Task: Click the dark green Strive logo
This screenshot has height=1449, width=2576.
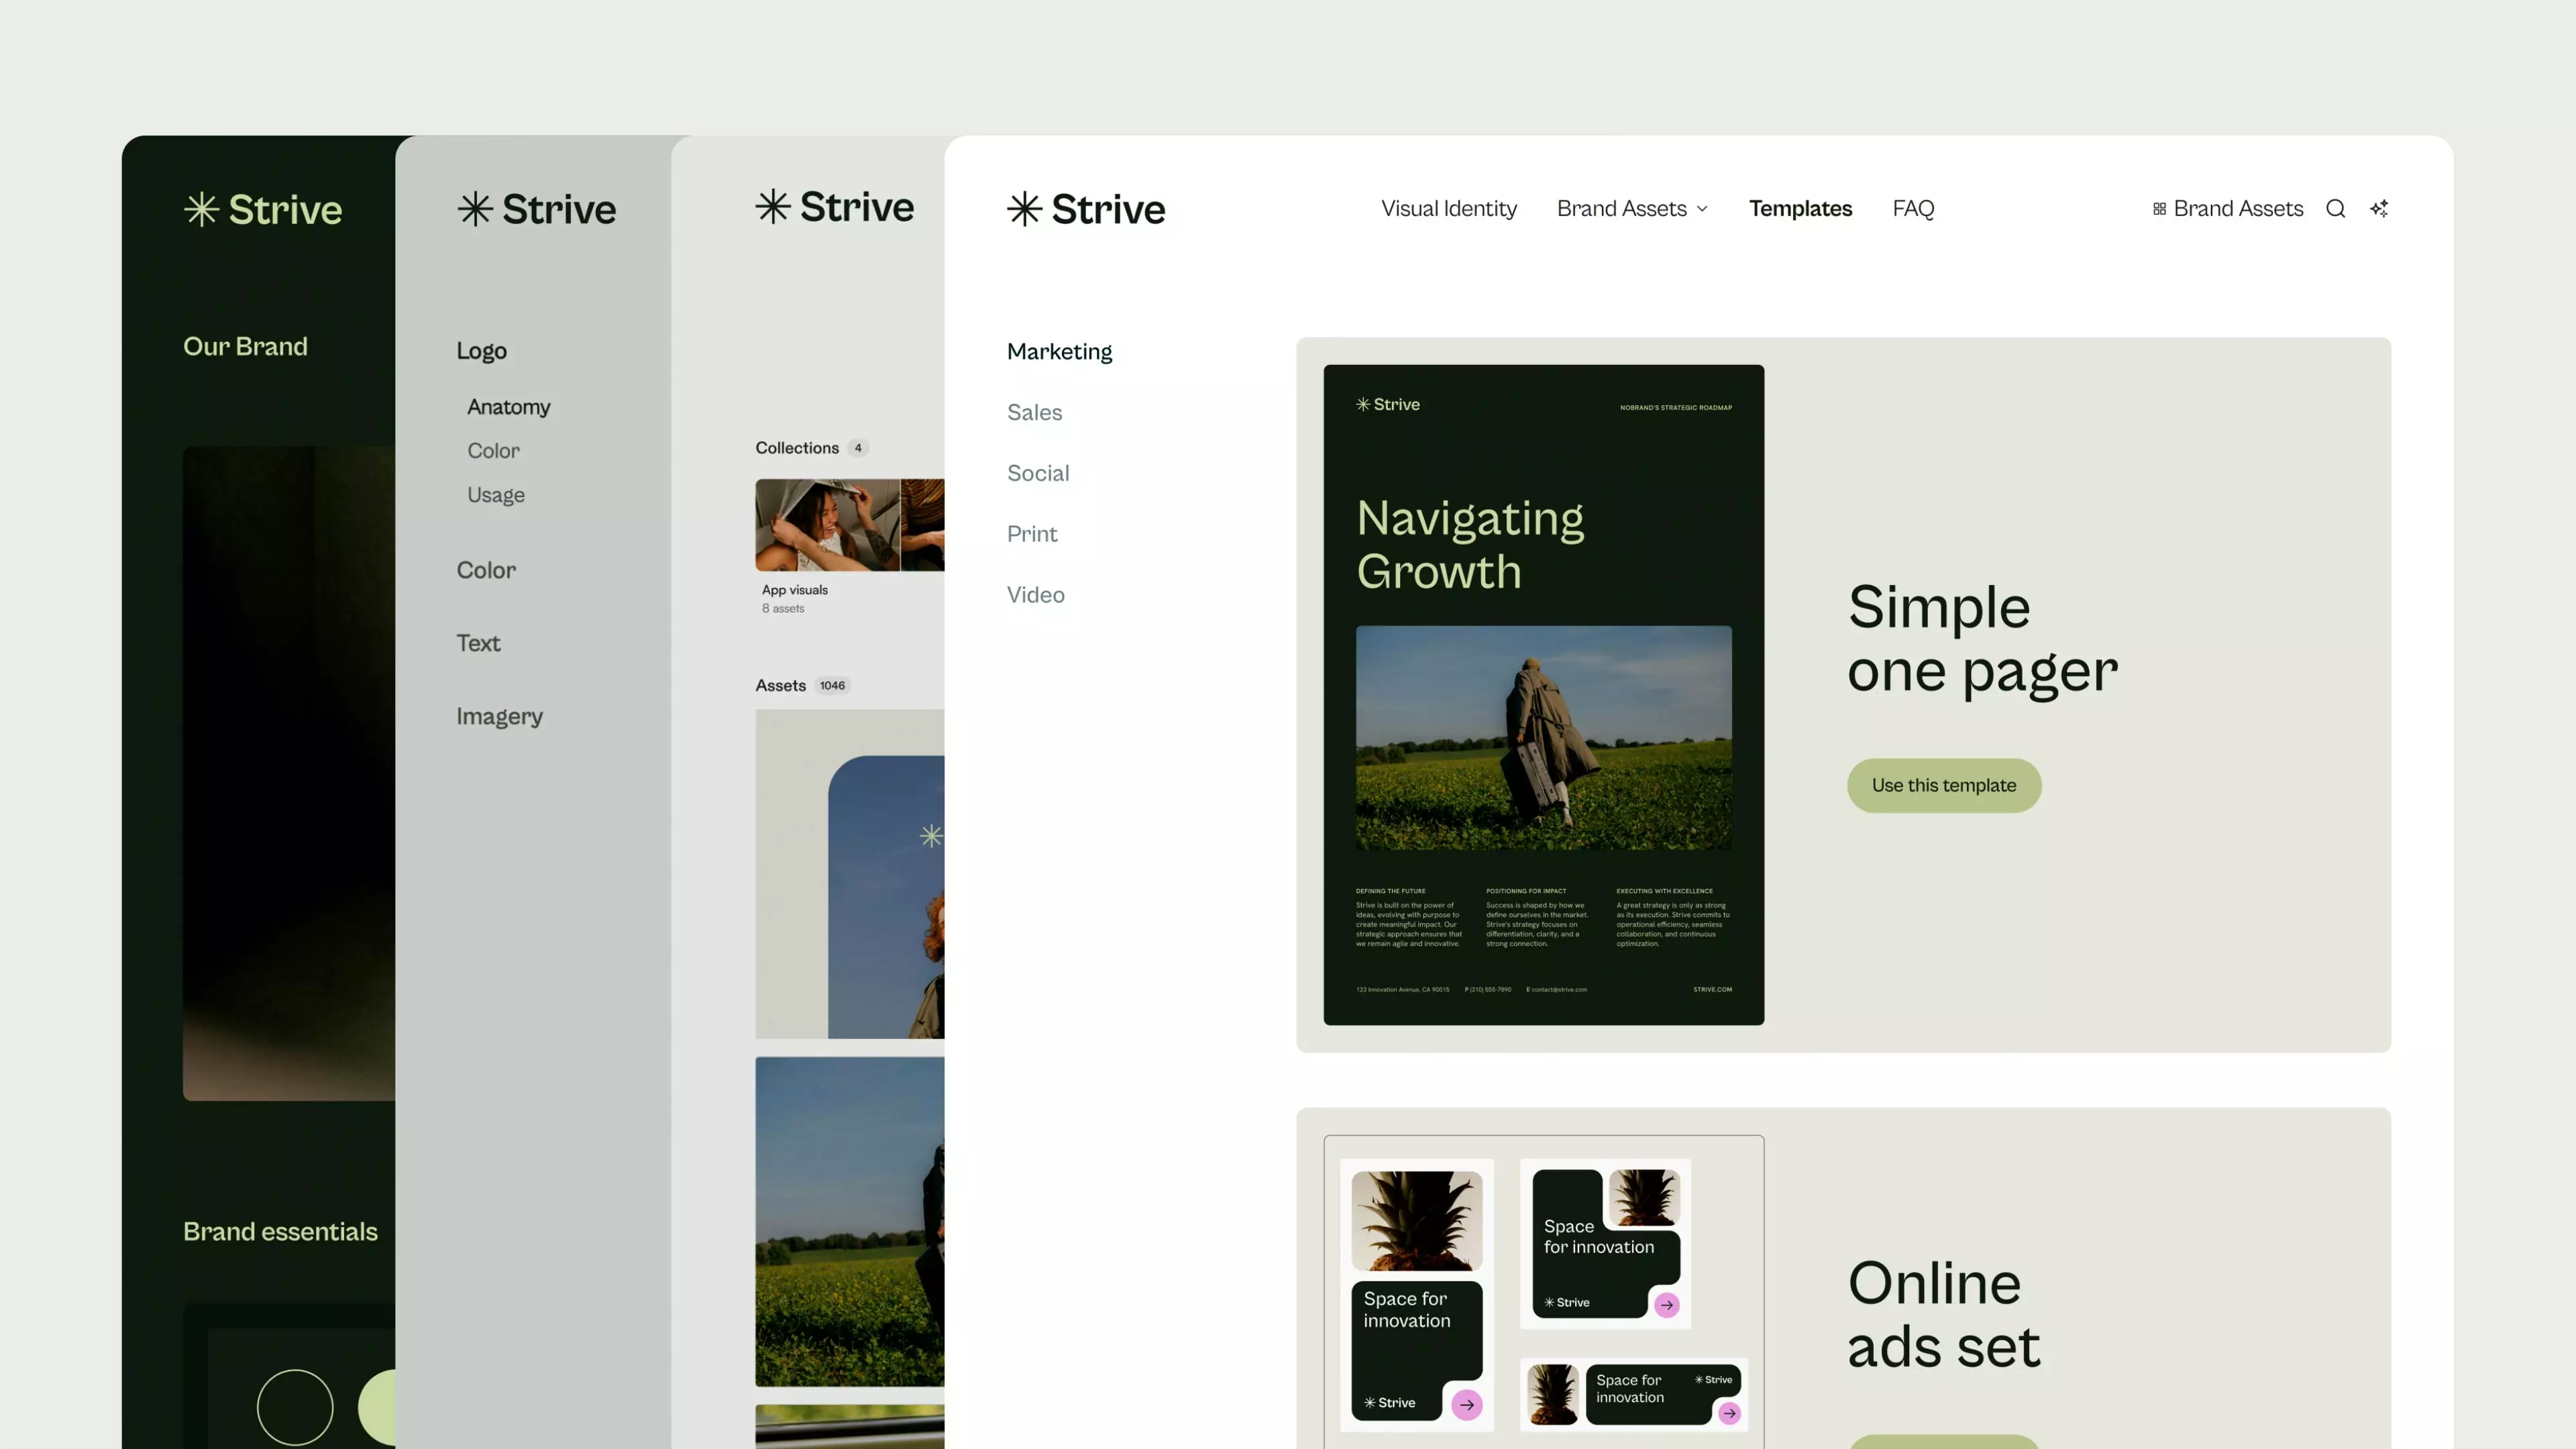Action: coord(263,210)
